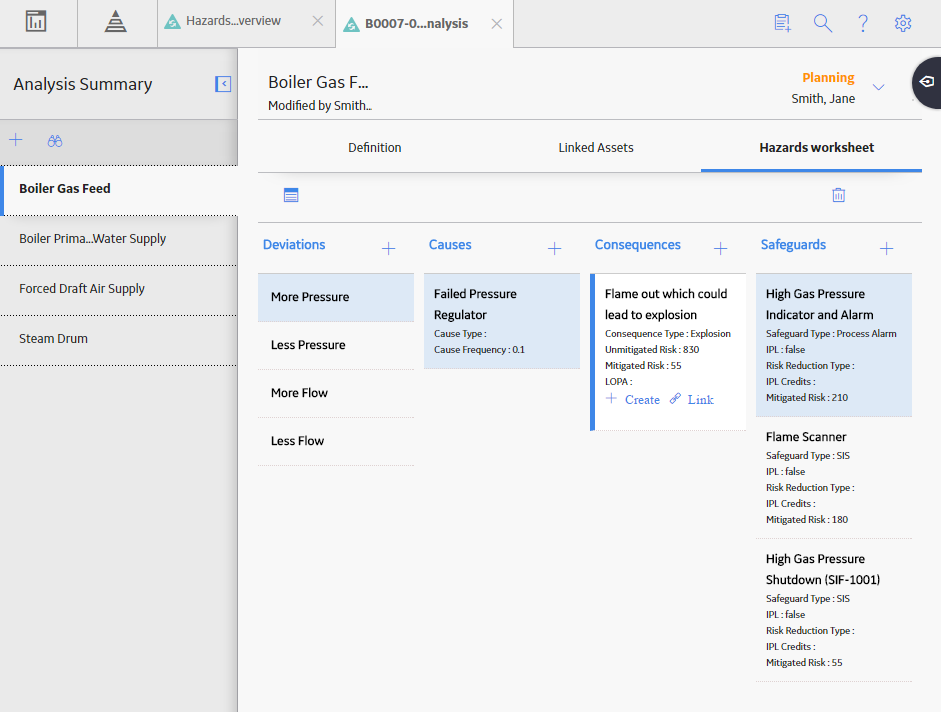941x712 pixels.
Task: Click the Safeguards column heading
Action: [793, 245]
